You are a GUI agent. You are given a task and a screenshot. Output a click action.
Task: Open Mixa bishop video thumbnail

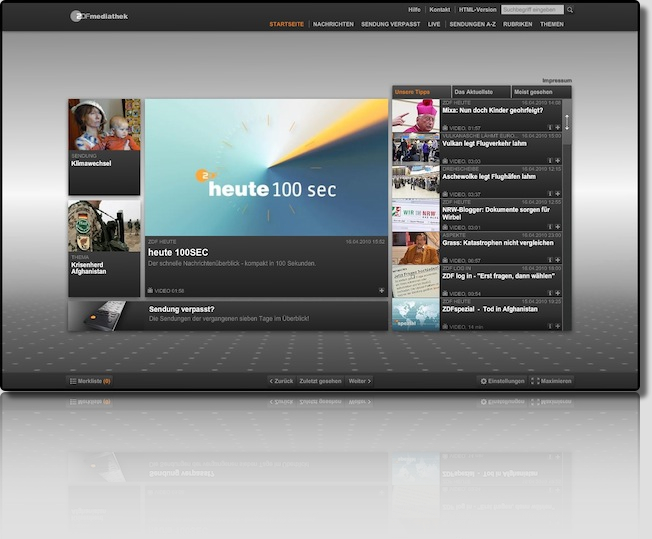[x=416, y=116]
